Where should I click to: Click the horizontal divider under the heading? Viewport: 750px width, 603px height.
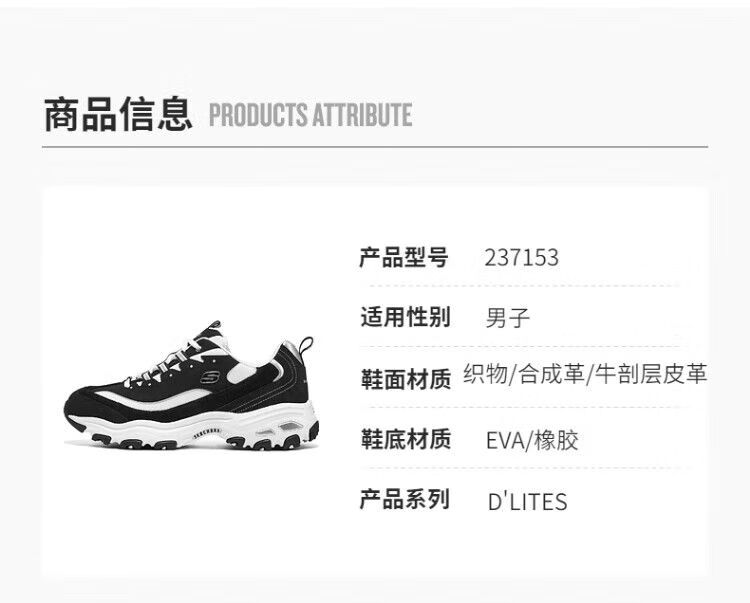click(x=375, y=147)
